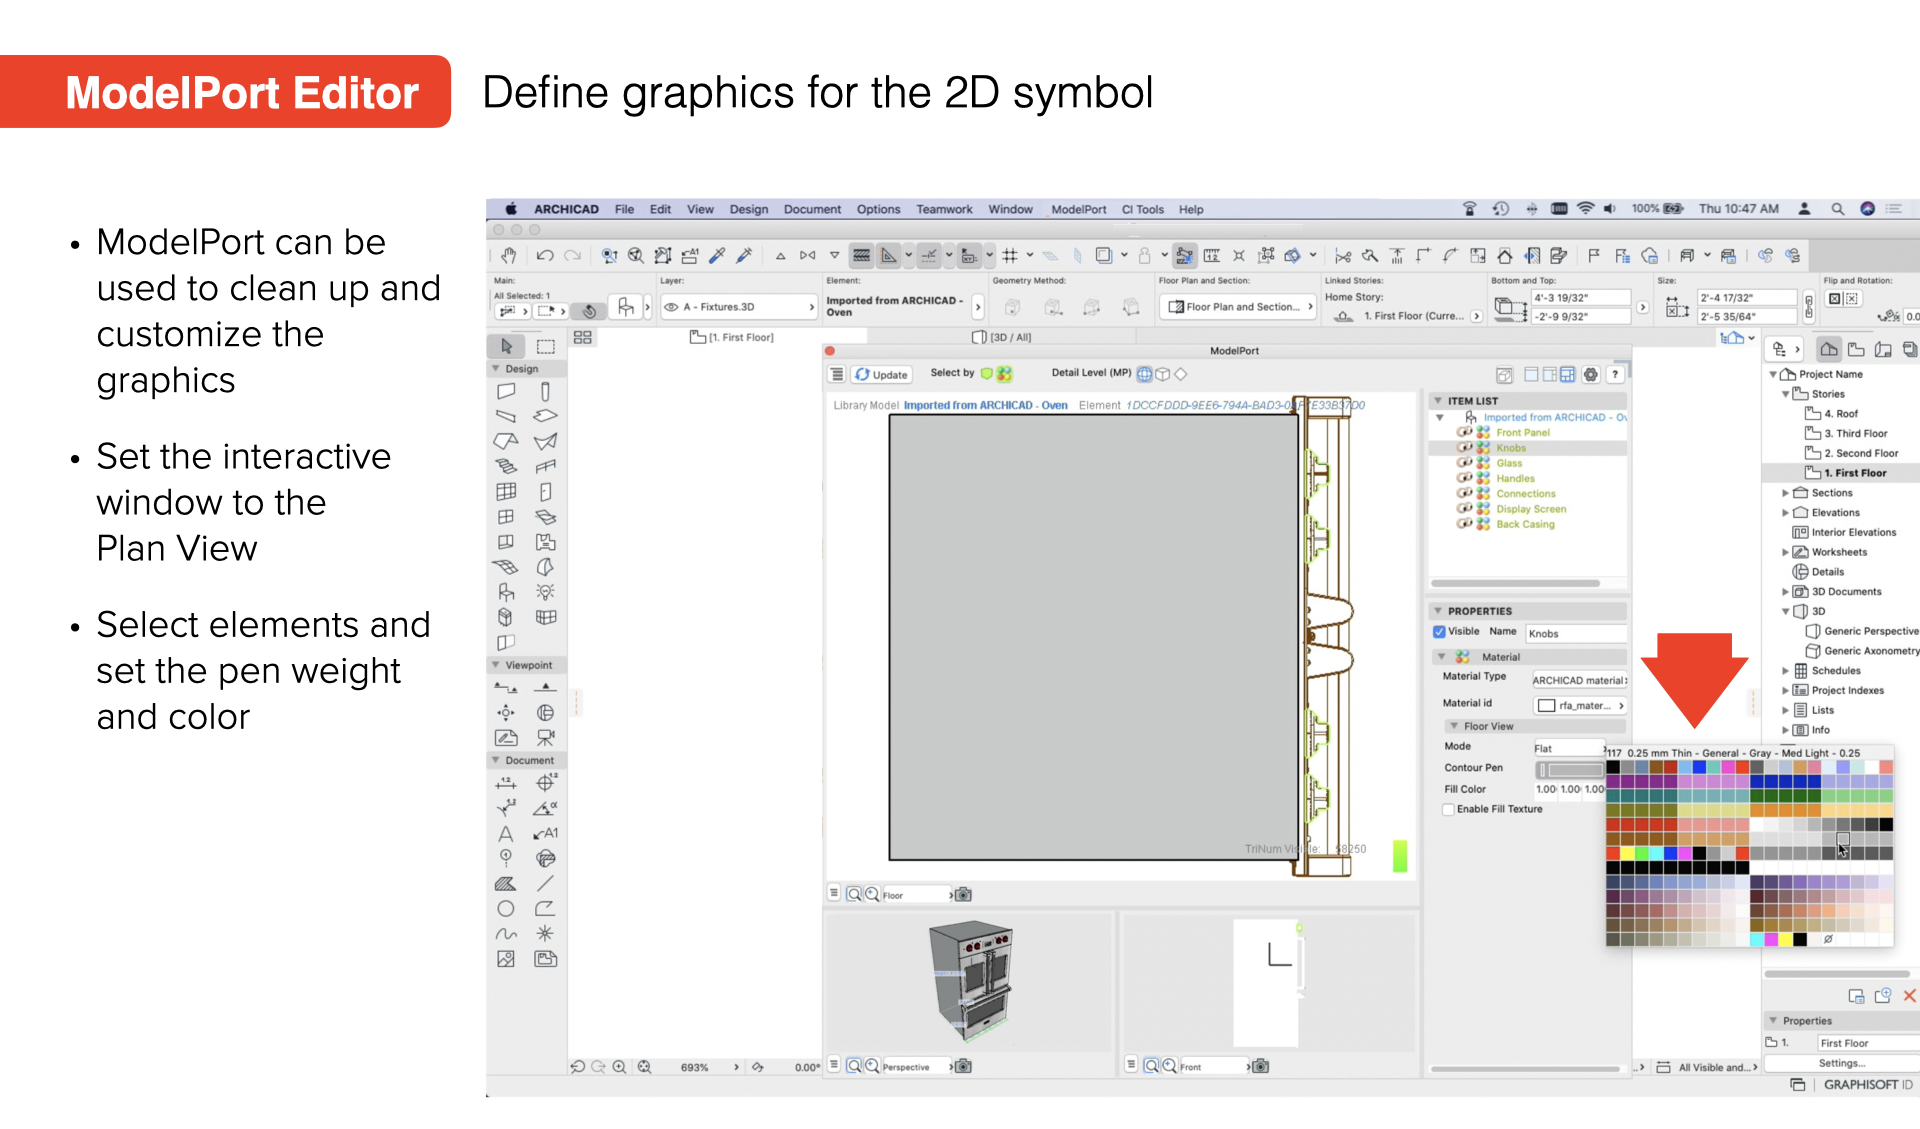Image resolution: width=1920 pixels, height=1129 pixels.
Task: Choose the Text tool in Document section
Action: [x=506, y=833]
